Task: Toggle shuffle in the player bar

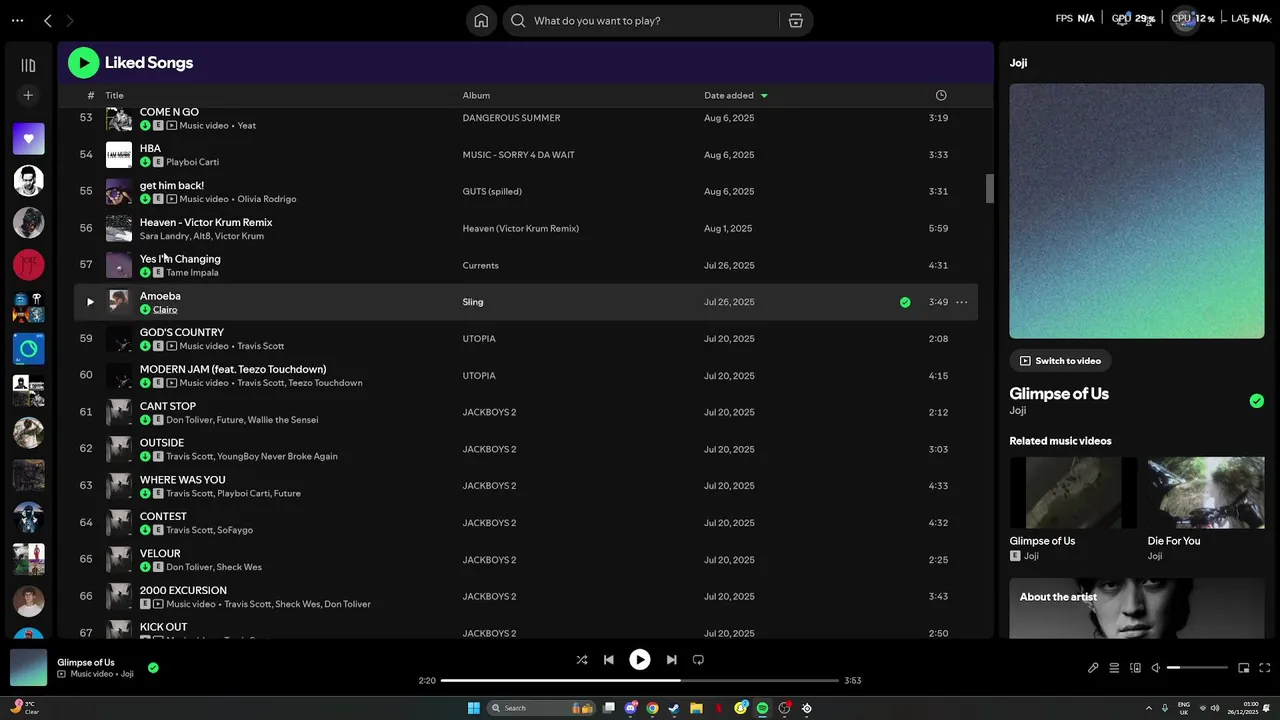Action: (582, 660)
